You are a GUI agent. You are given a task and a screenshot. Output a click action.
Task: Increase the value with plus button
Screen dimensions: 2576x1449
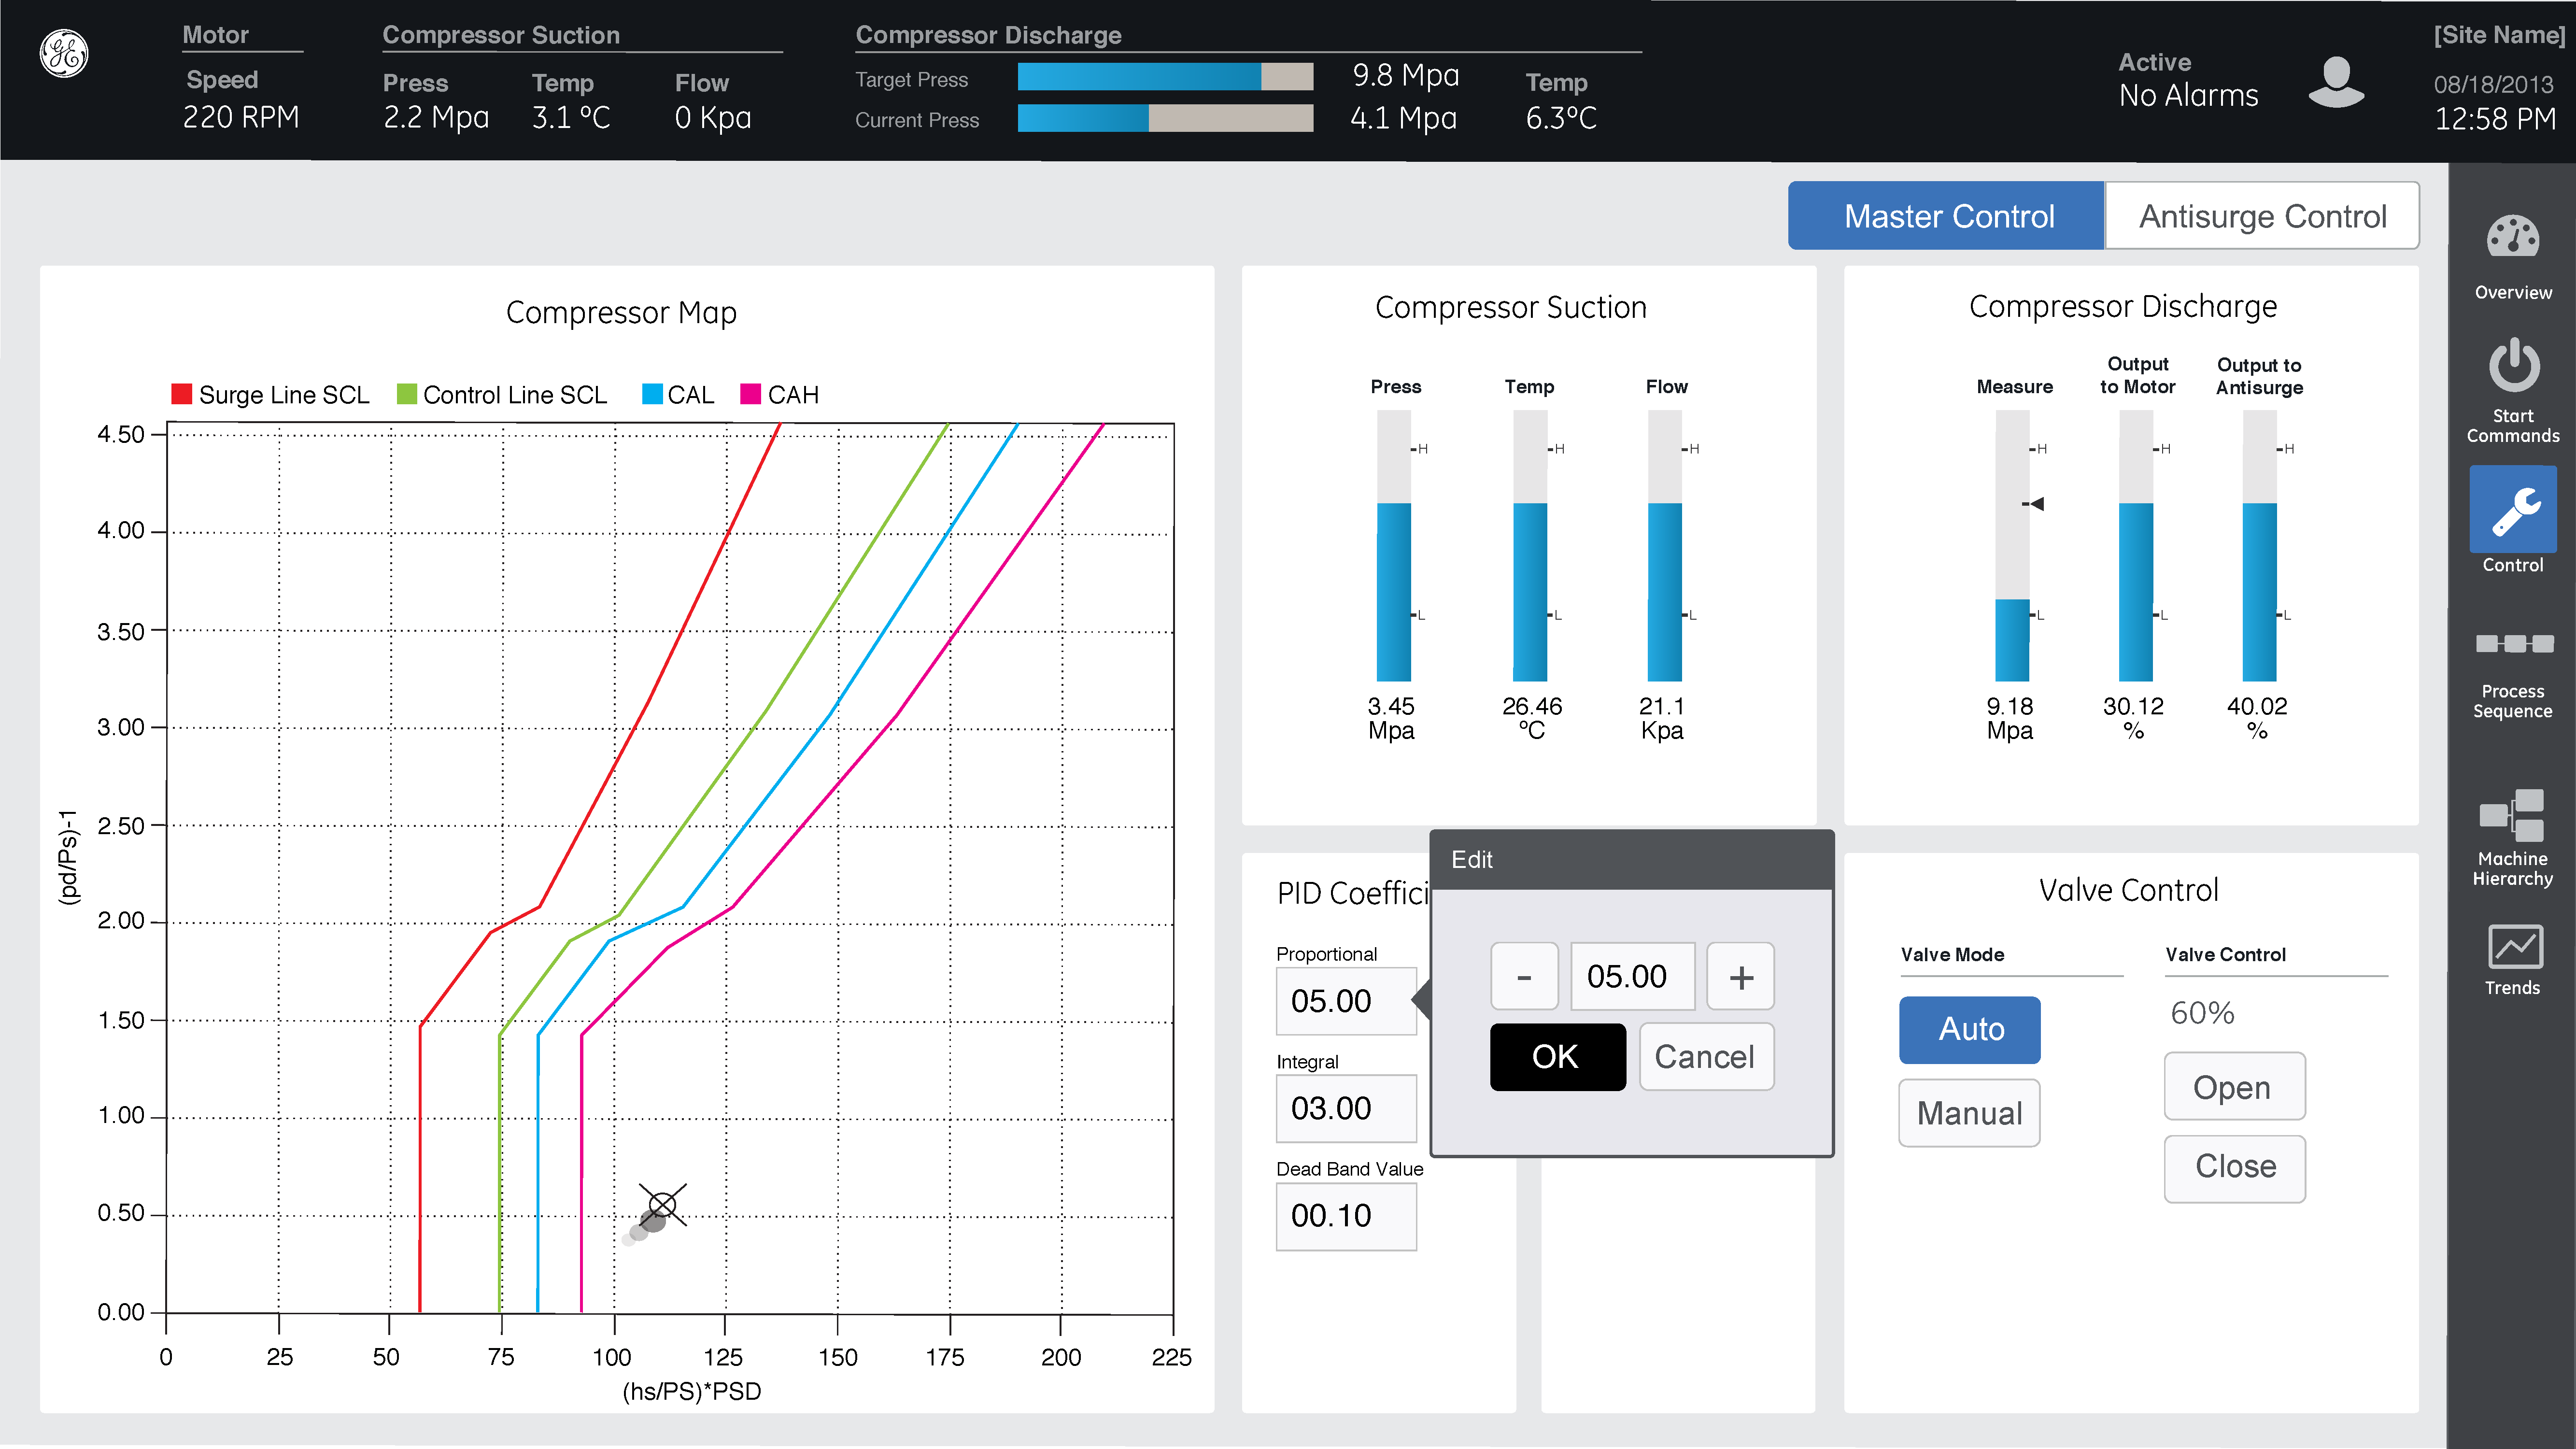point(1740,976)
